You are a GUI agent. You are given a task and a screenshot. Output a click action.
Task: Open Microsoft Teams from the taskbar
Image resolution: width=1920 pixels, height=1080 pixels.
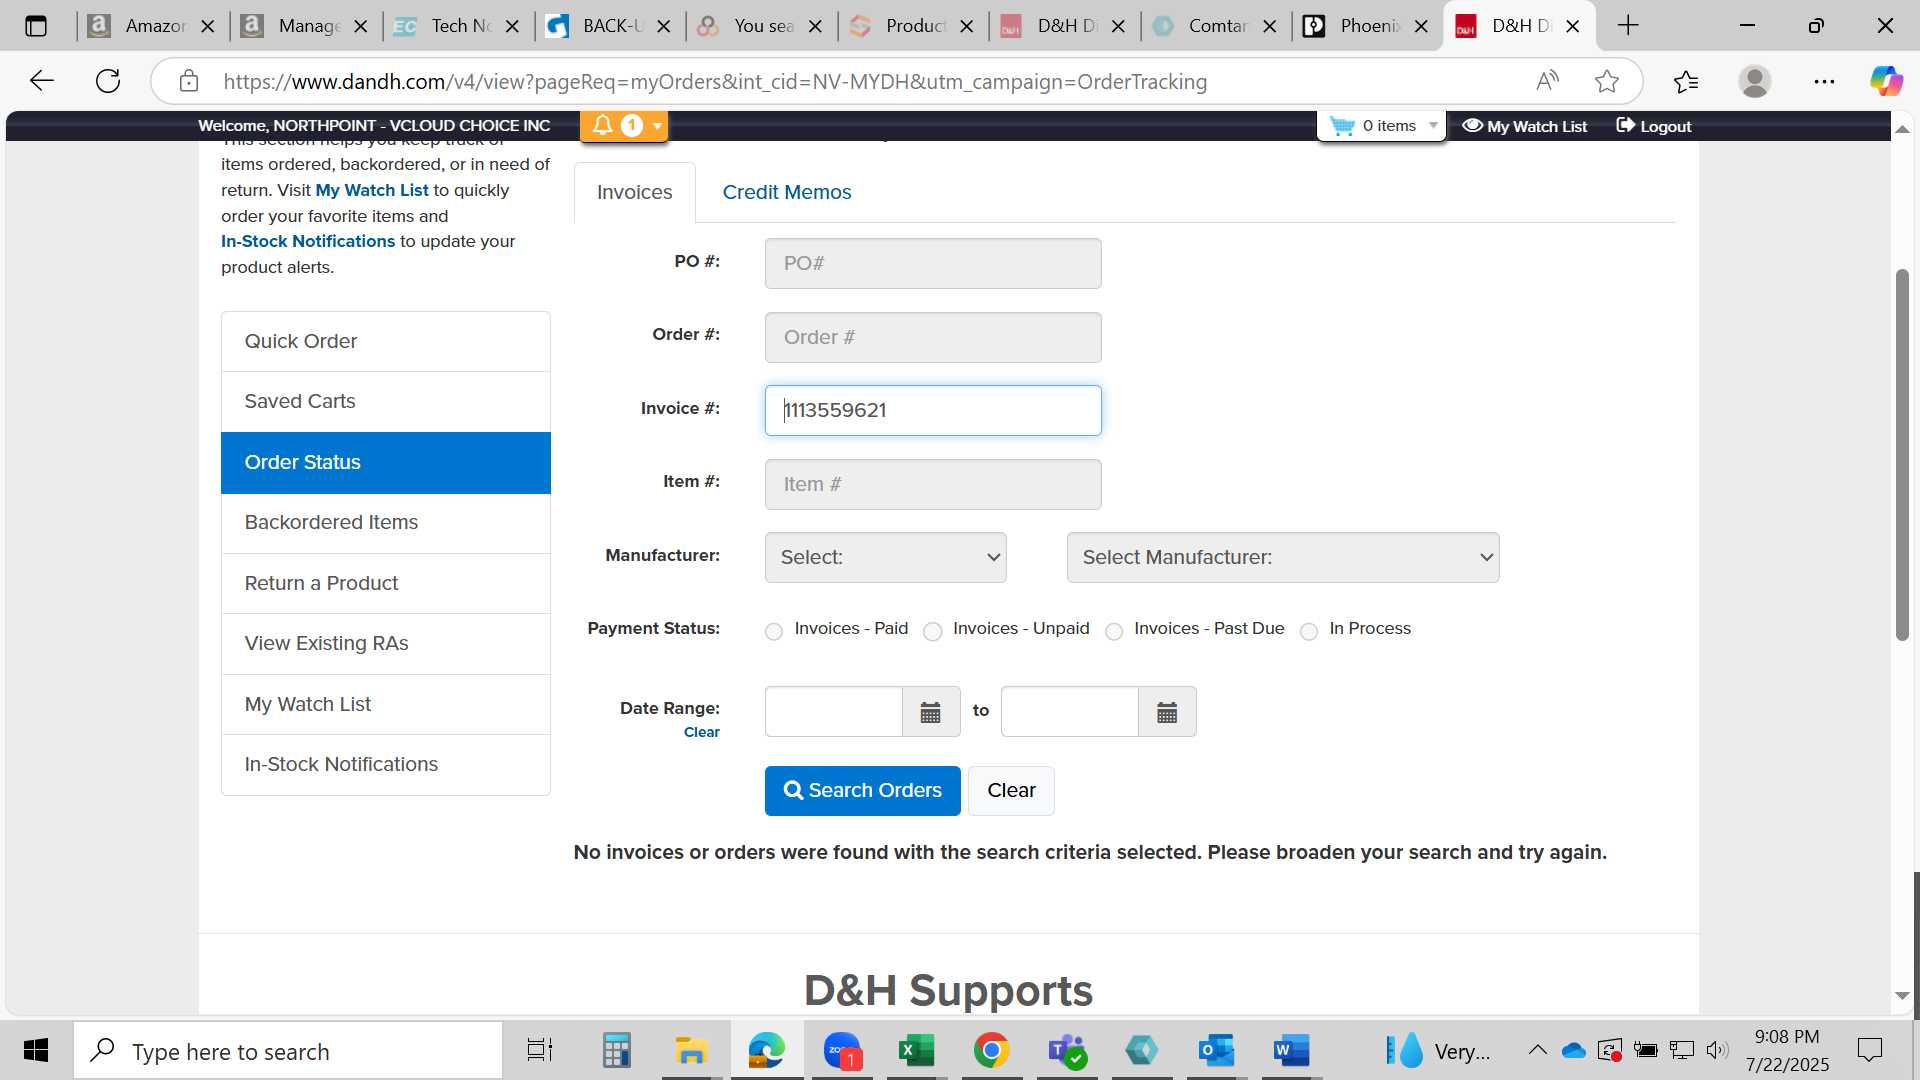point(1066,1051)
